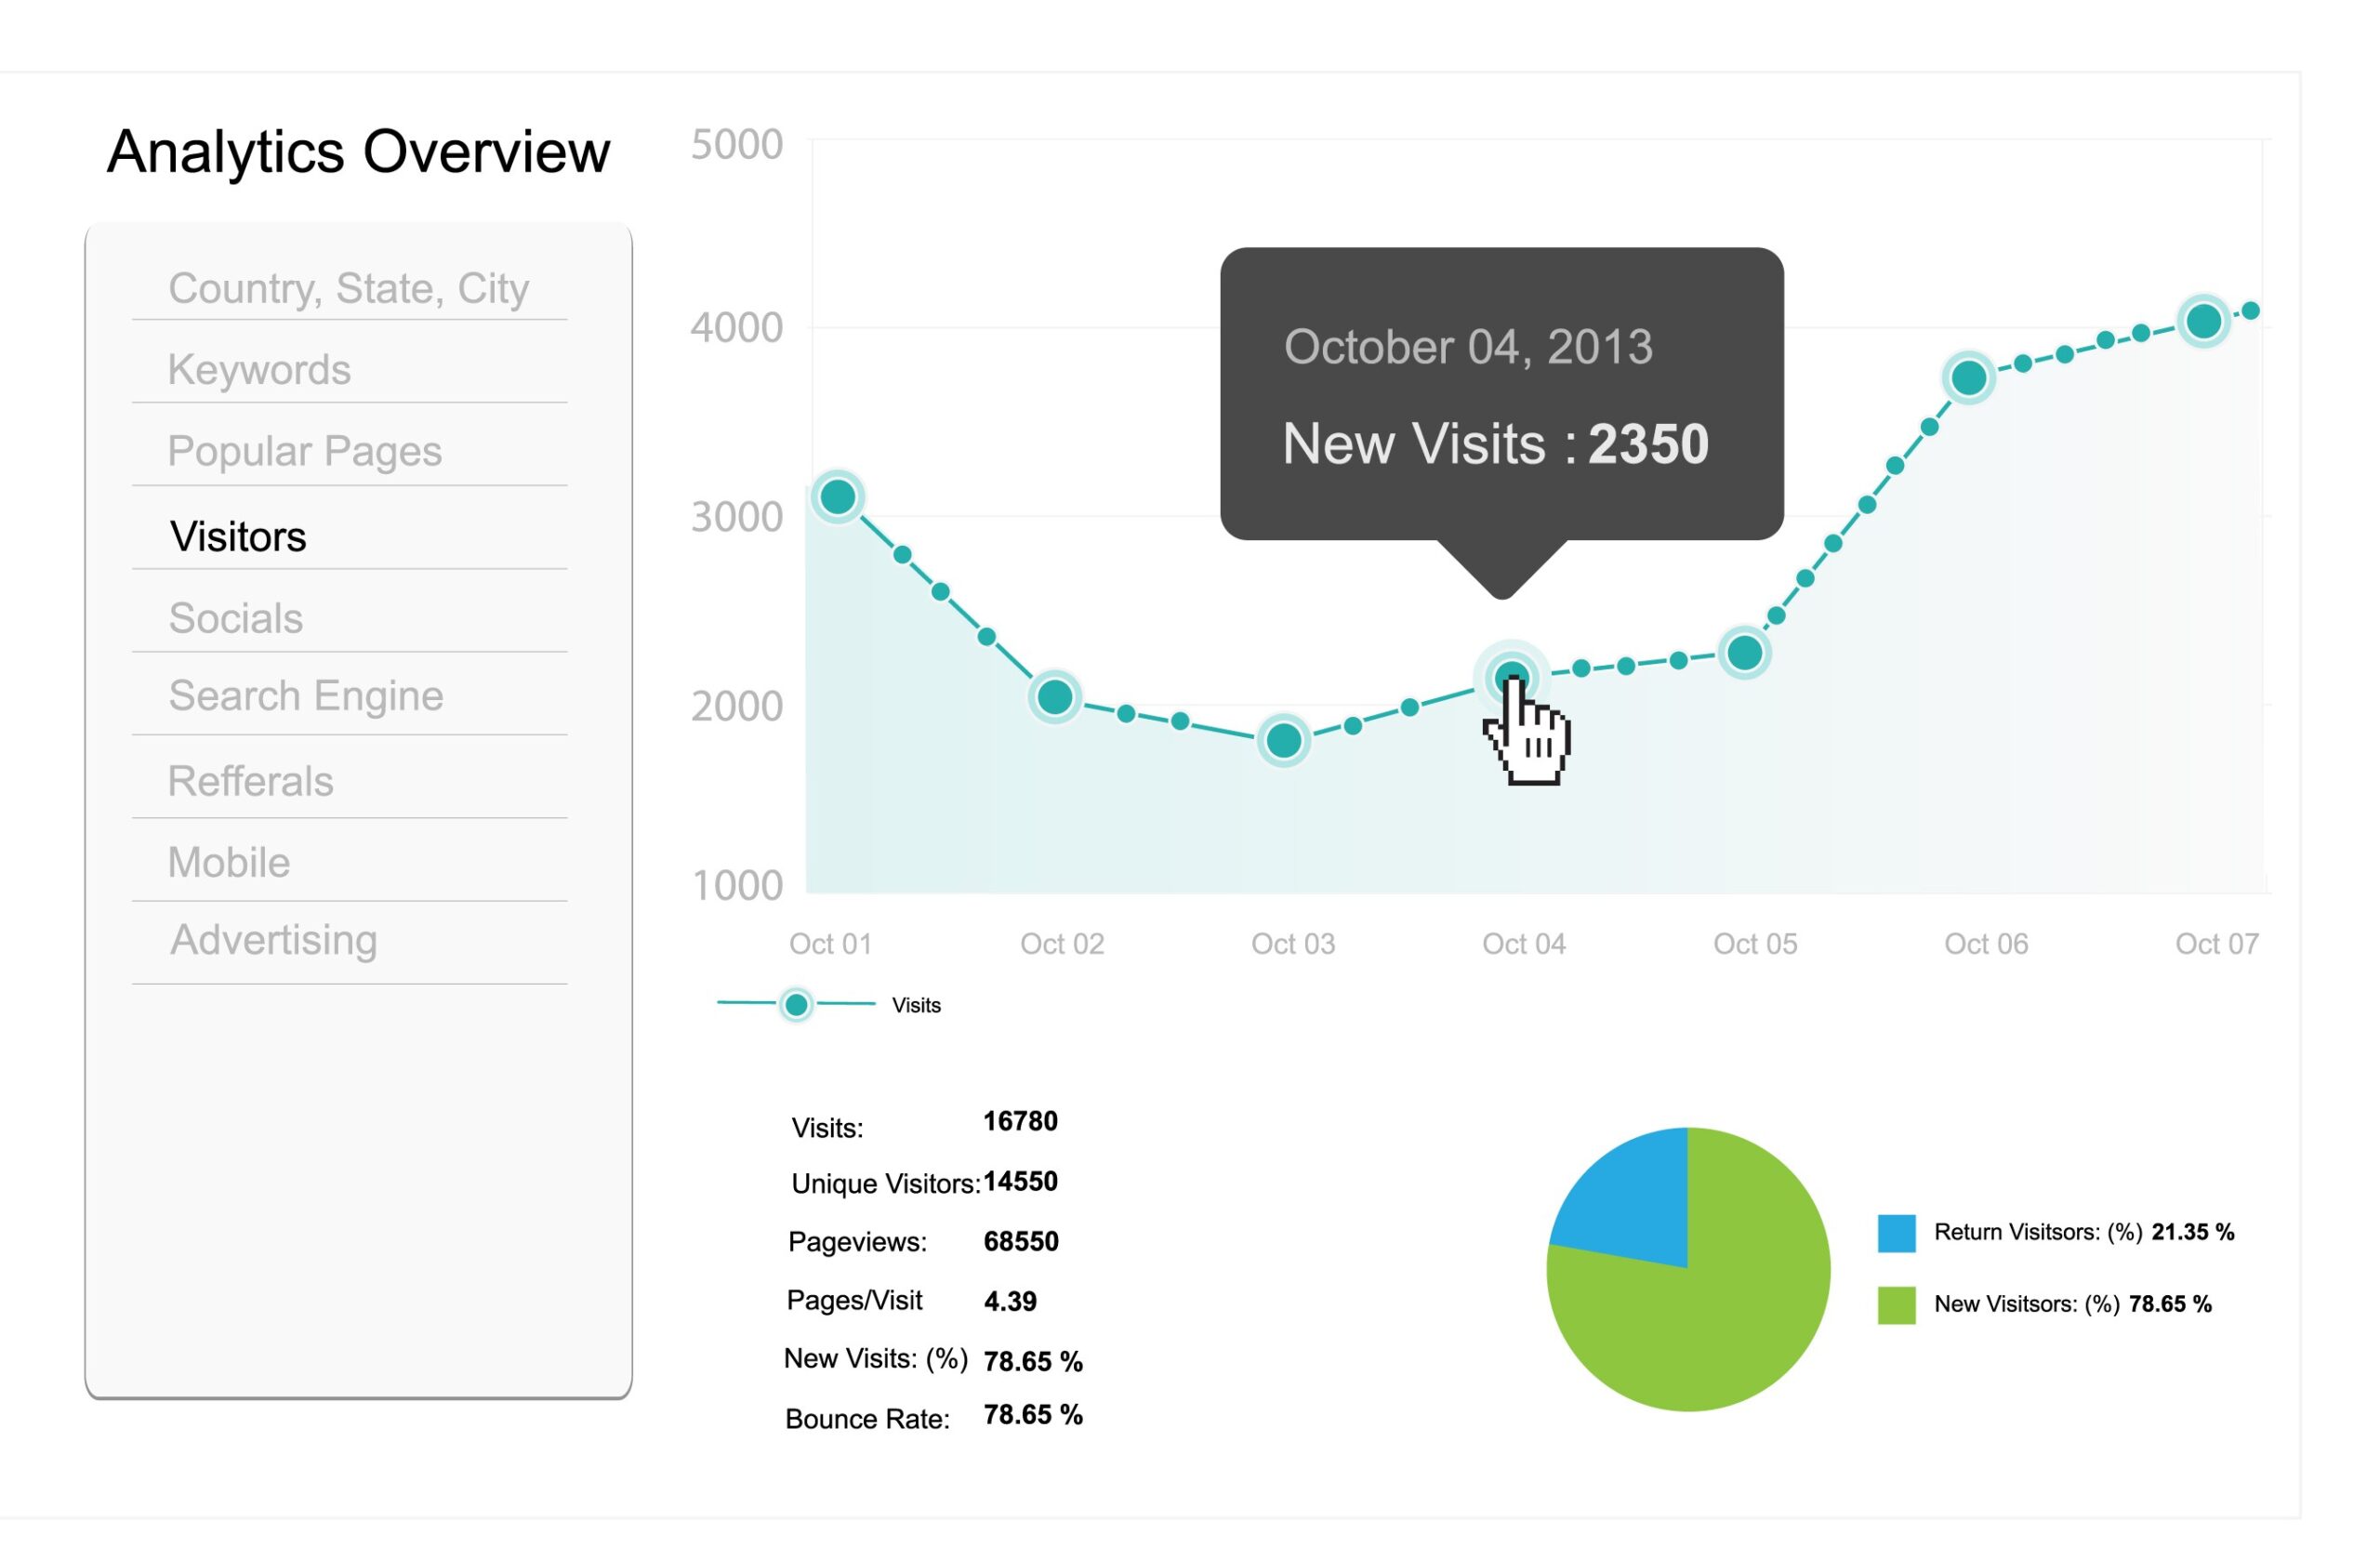Viewport: 2380px width, 1560px height.
Task: Select the Oct 05 data point marker
Action: tap(1744, 653)
